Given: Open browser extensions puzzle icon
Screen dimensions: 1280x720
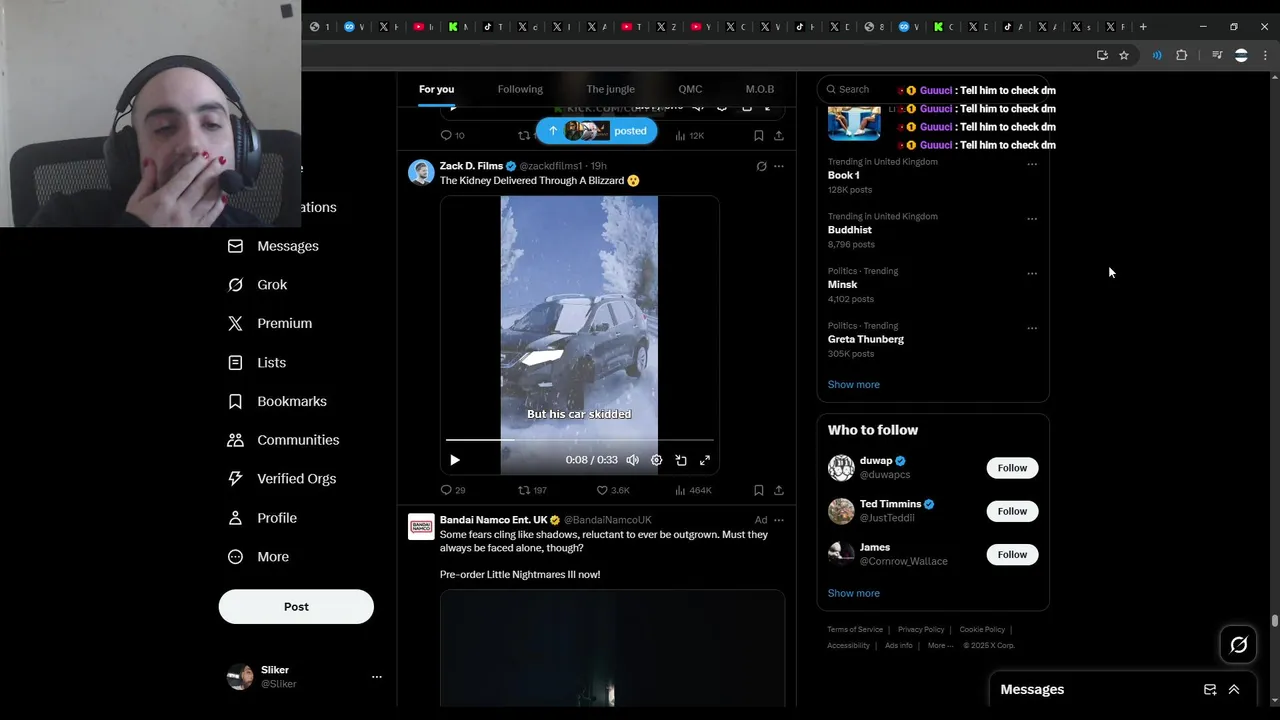Looking at the screenshot, I should (x=1181, y=55).
